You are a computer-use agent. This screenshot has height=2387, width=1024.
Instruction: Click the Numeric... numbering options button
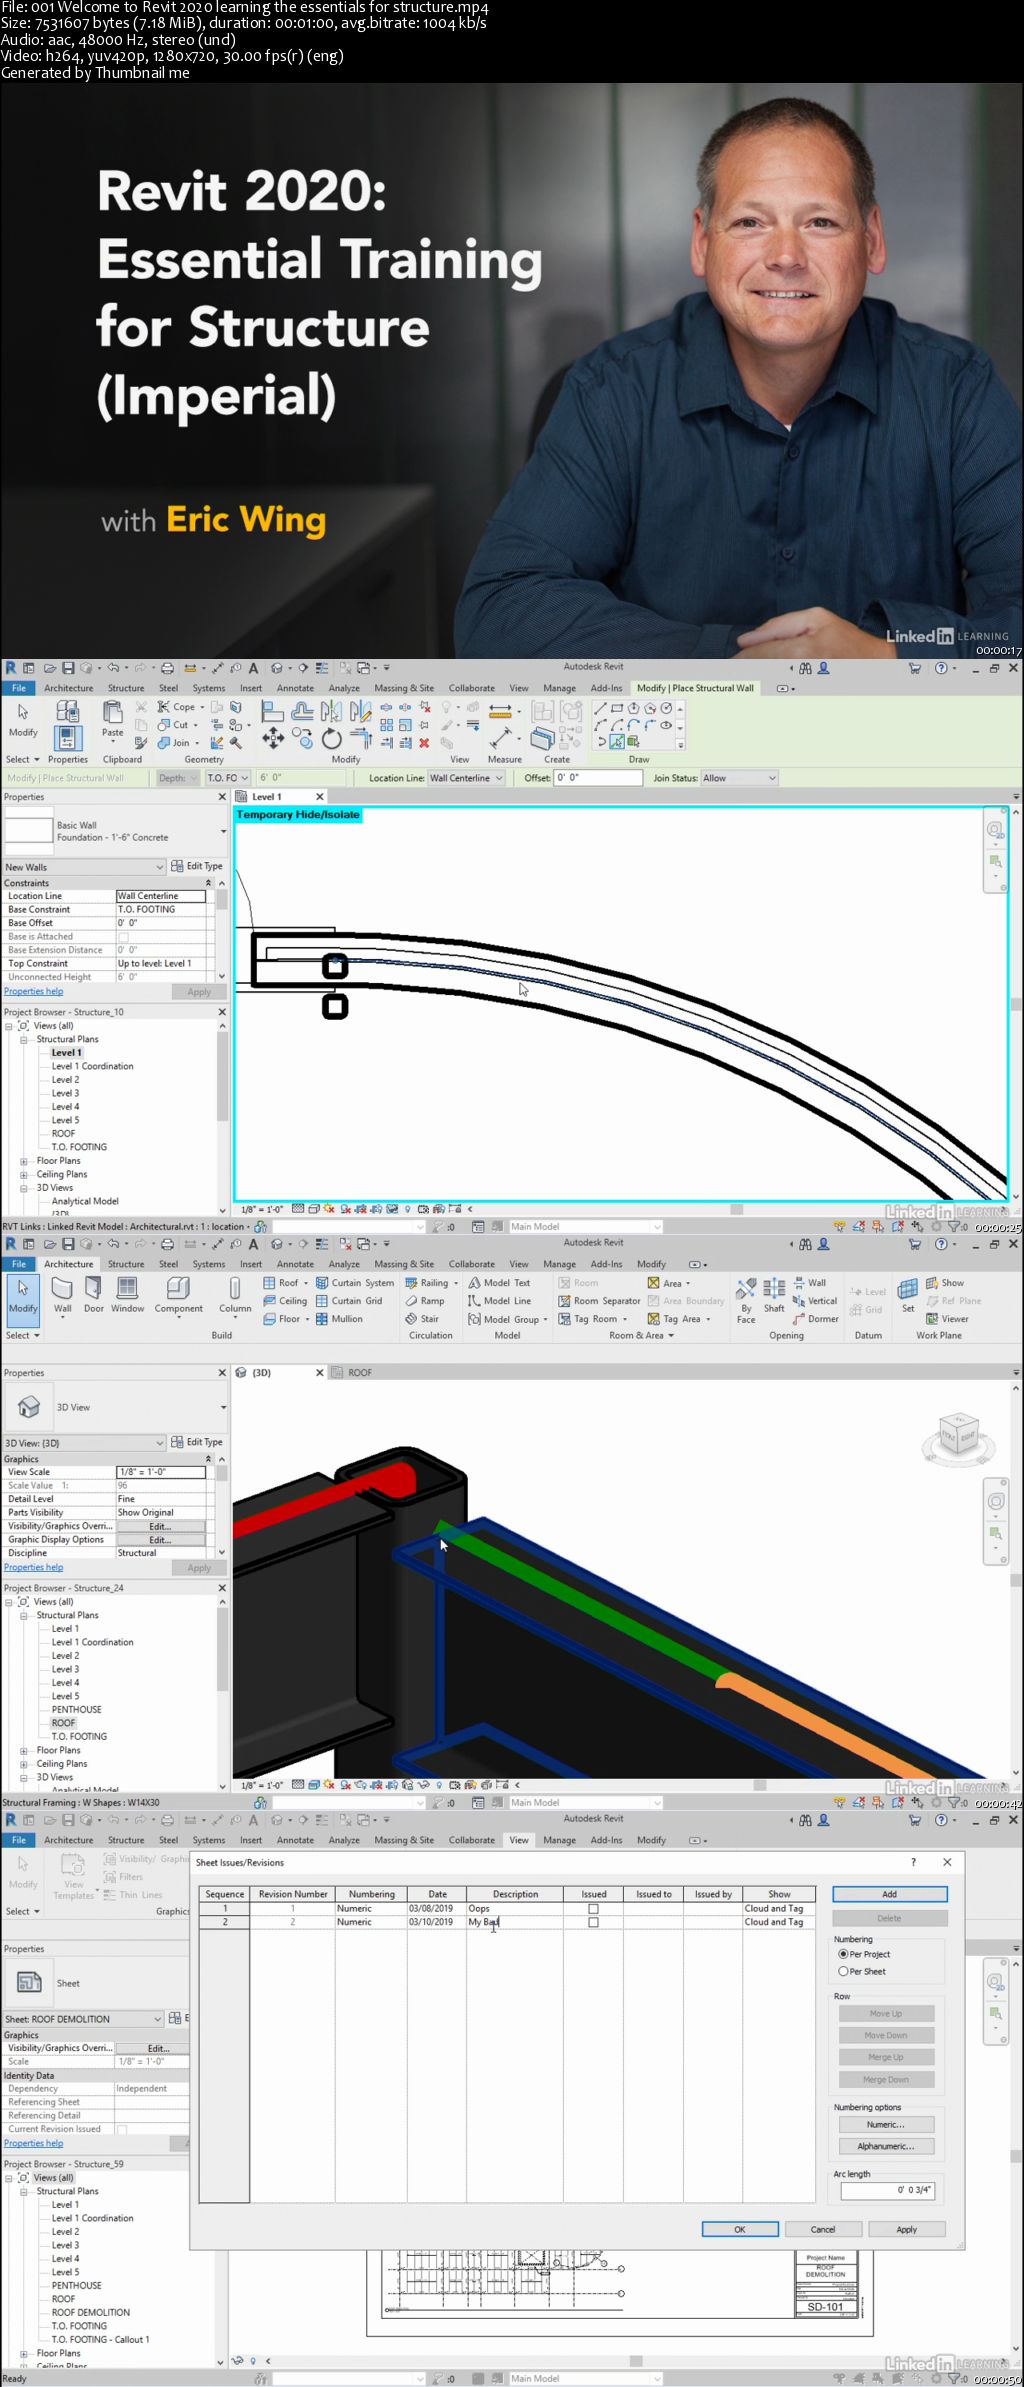pyautogui.click(x=886, y=2124)
